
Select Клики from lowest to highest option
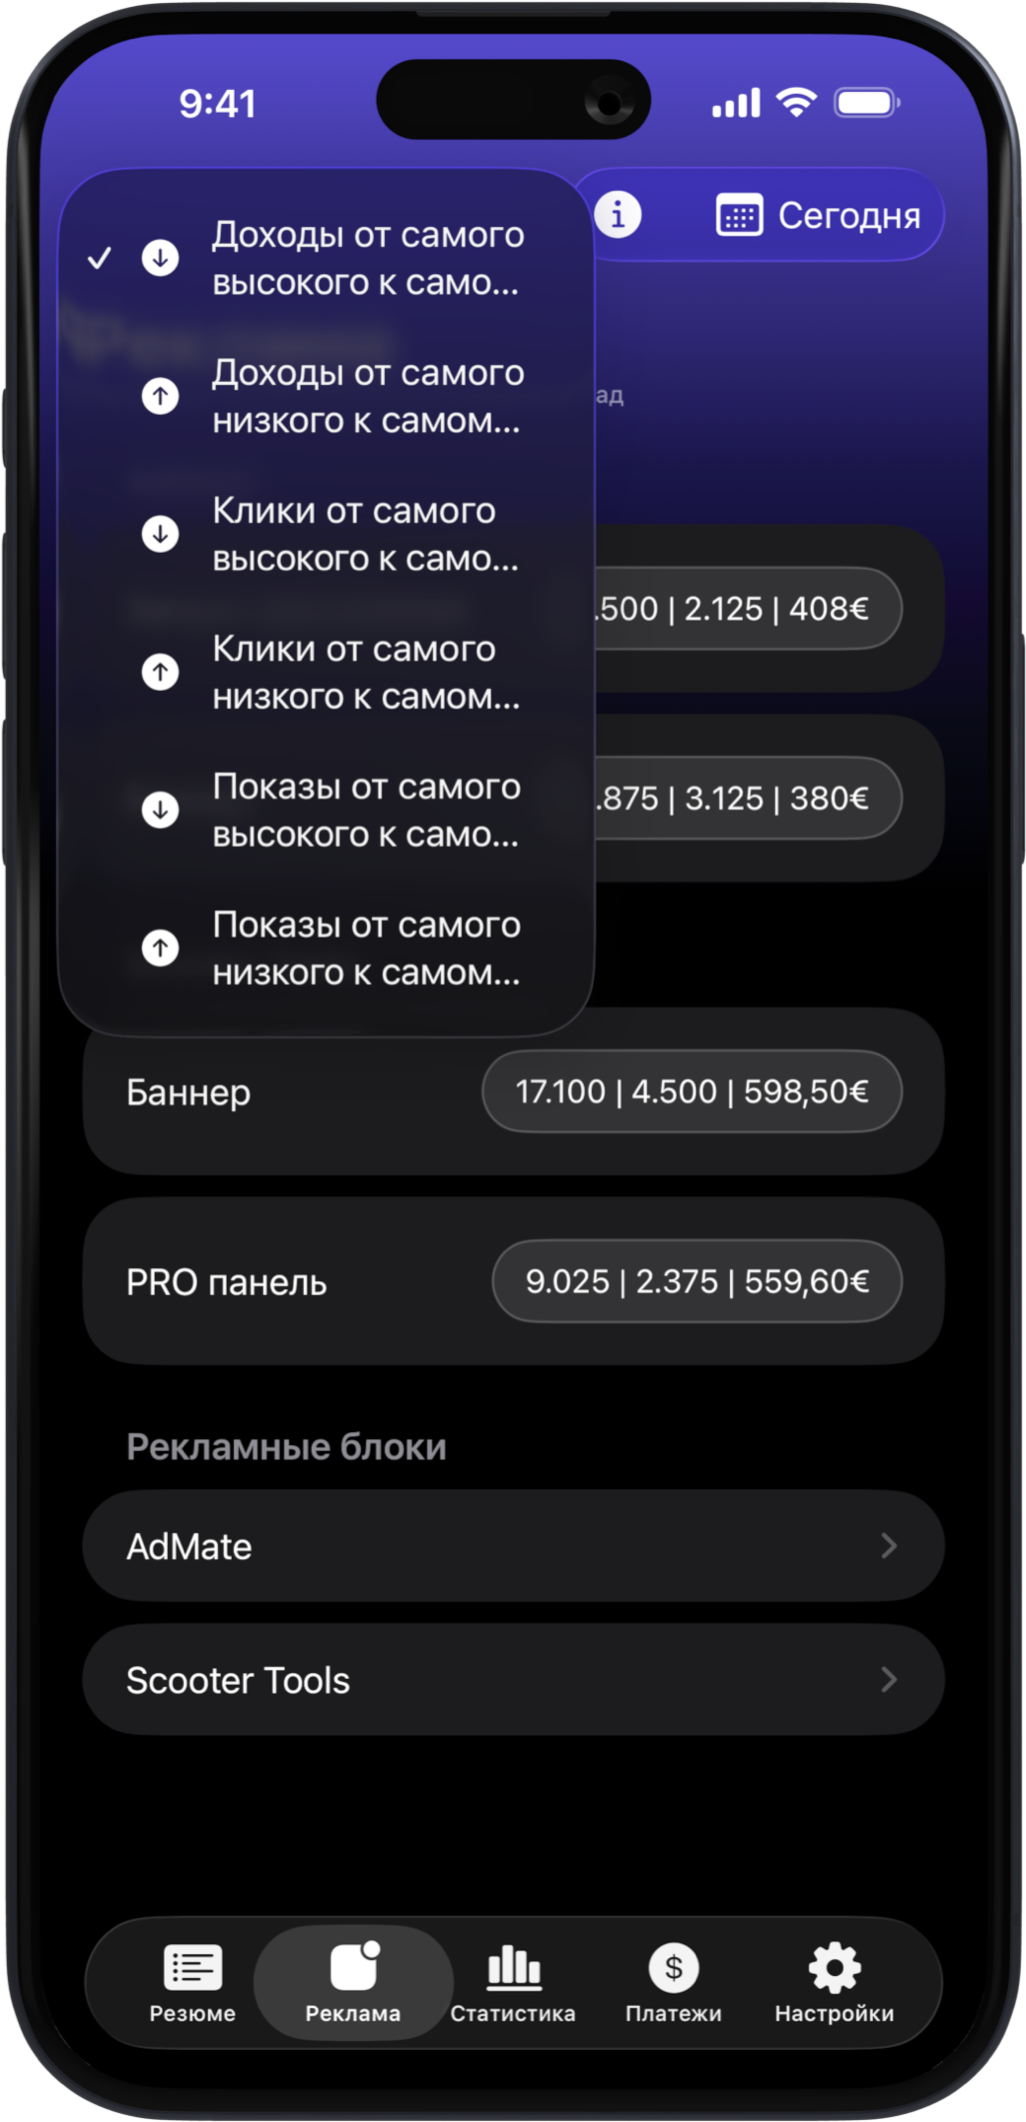[x=366, y=672]
